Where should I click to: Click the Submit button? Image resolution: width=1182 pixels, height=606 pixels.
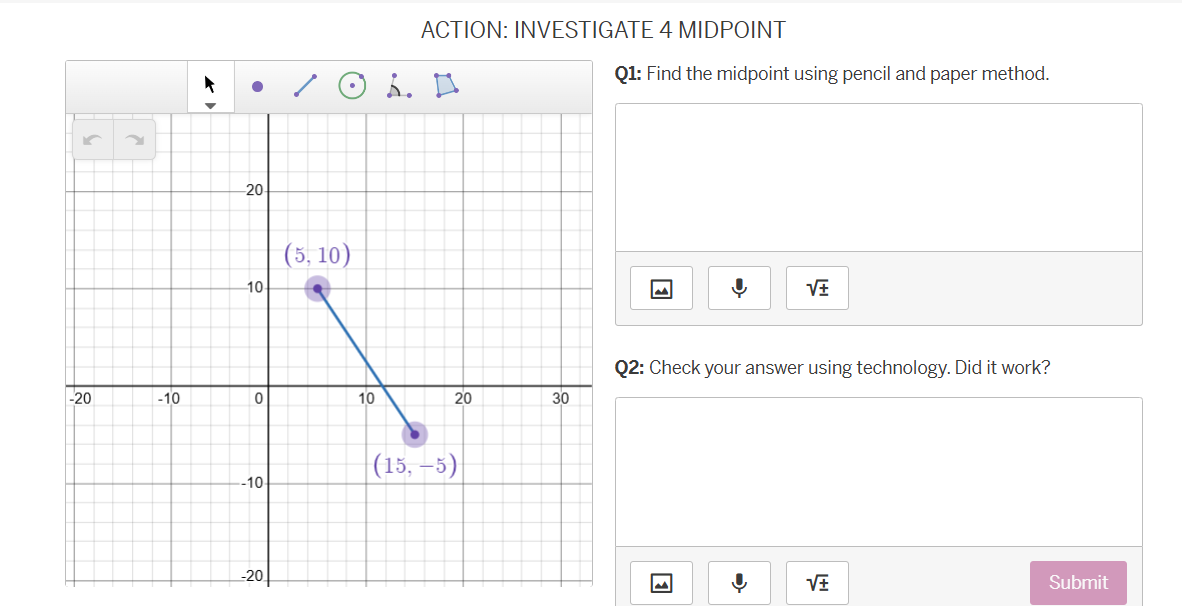click(x=1078, y=582)
